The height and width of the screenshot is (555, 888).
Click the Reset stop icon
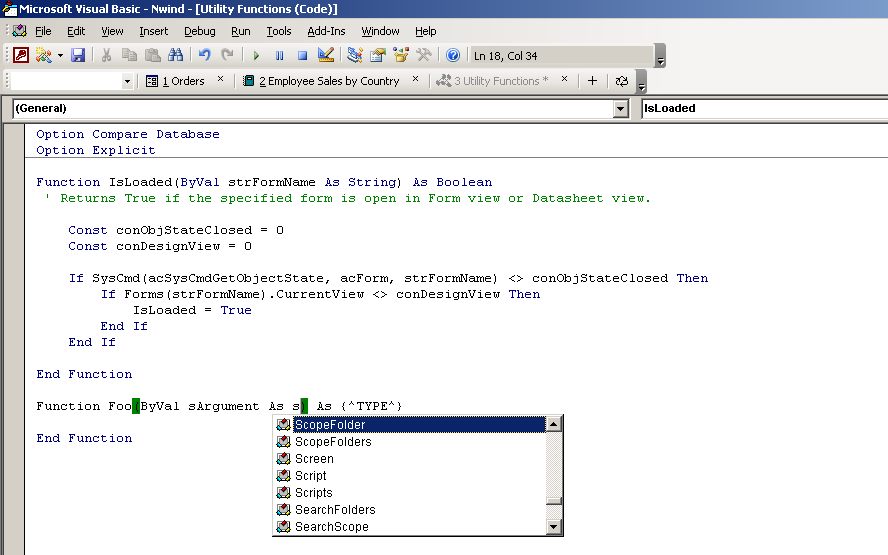(302, 56)
